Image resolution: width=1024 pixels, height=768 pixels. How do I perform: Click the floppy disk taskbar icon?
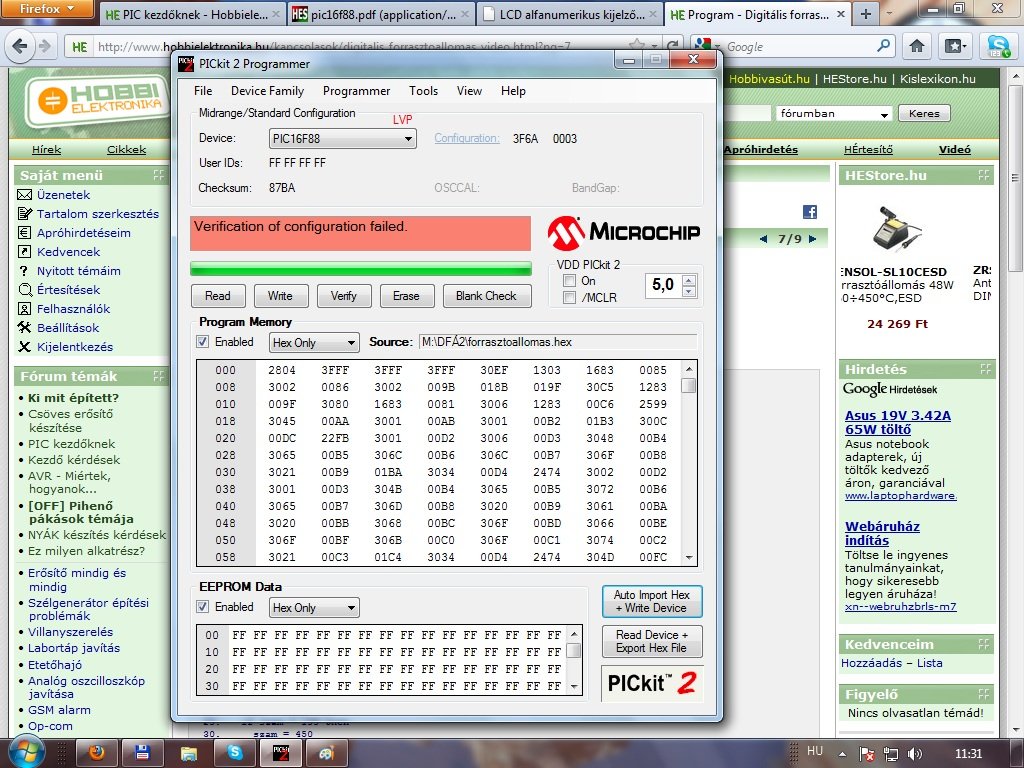[142, 753]
